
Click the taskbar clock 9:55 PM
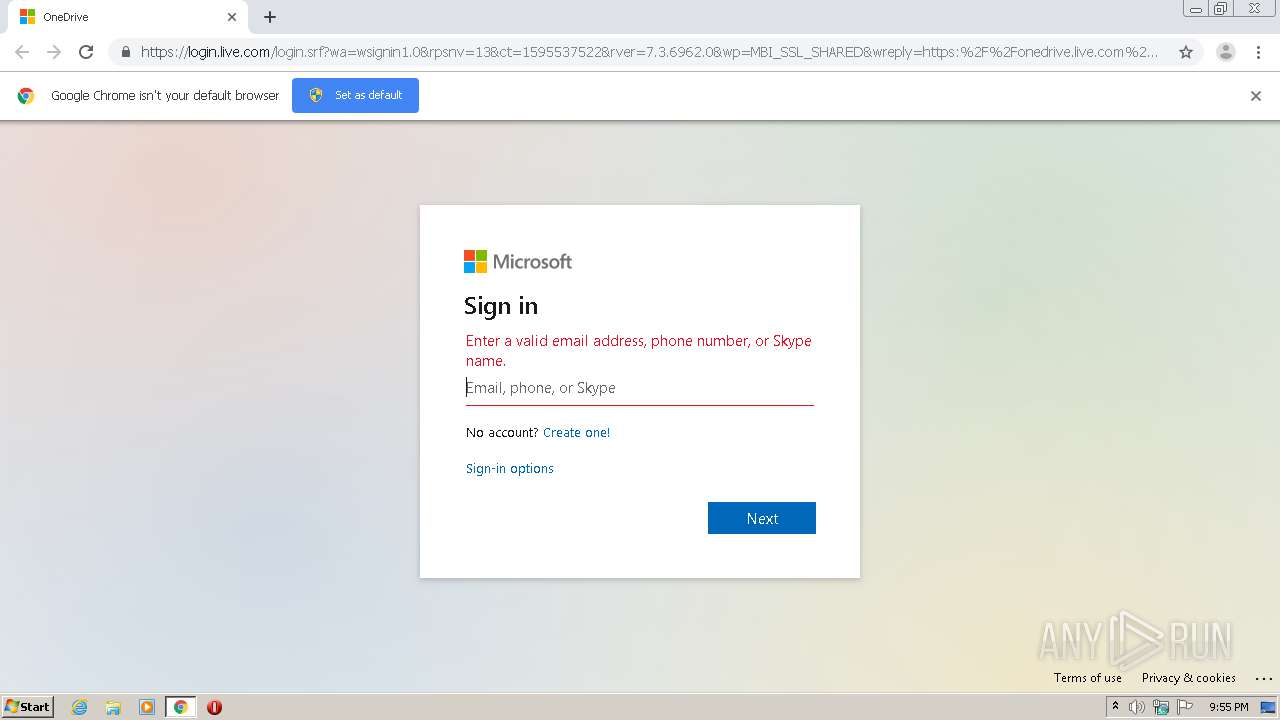click(1229, 707)
